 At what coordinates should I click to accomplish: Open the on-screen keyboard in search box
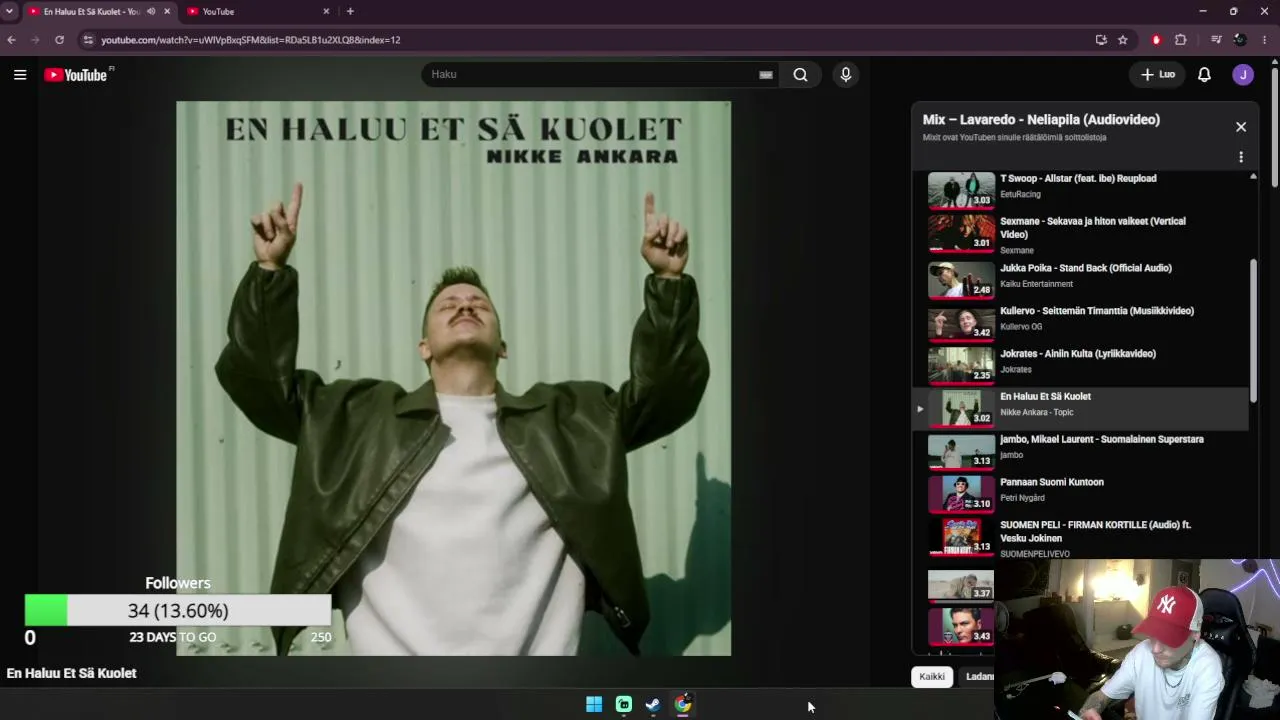point(766,75)
